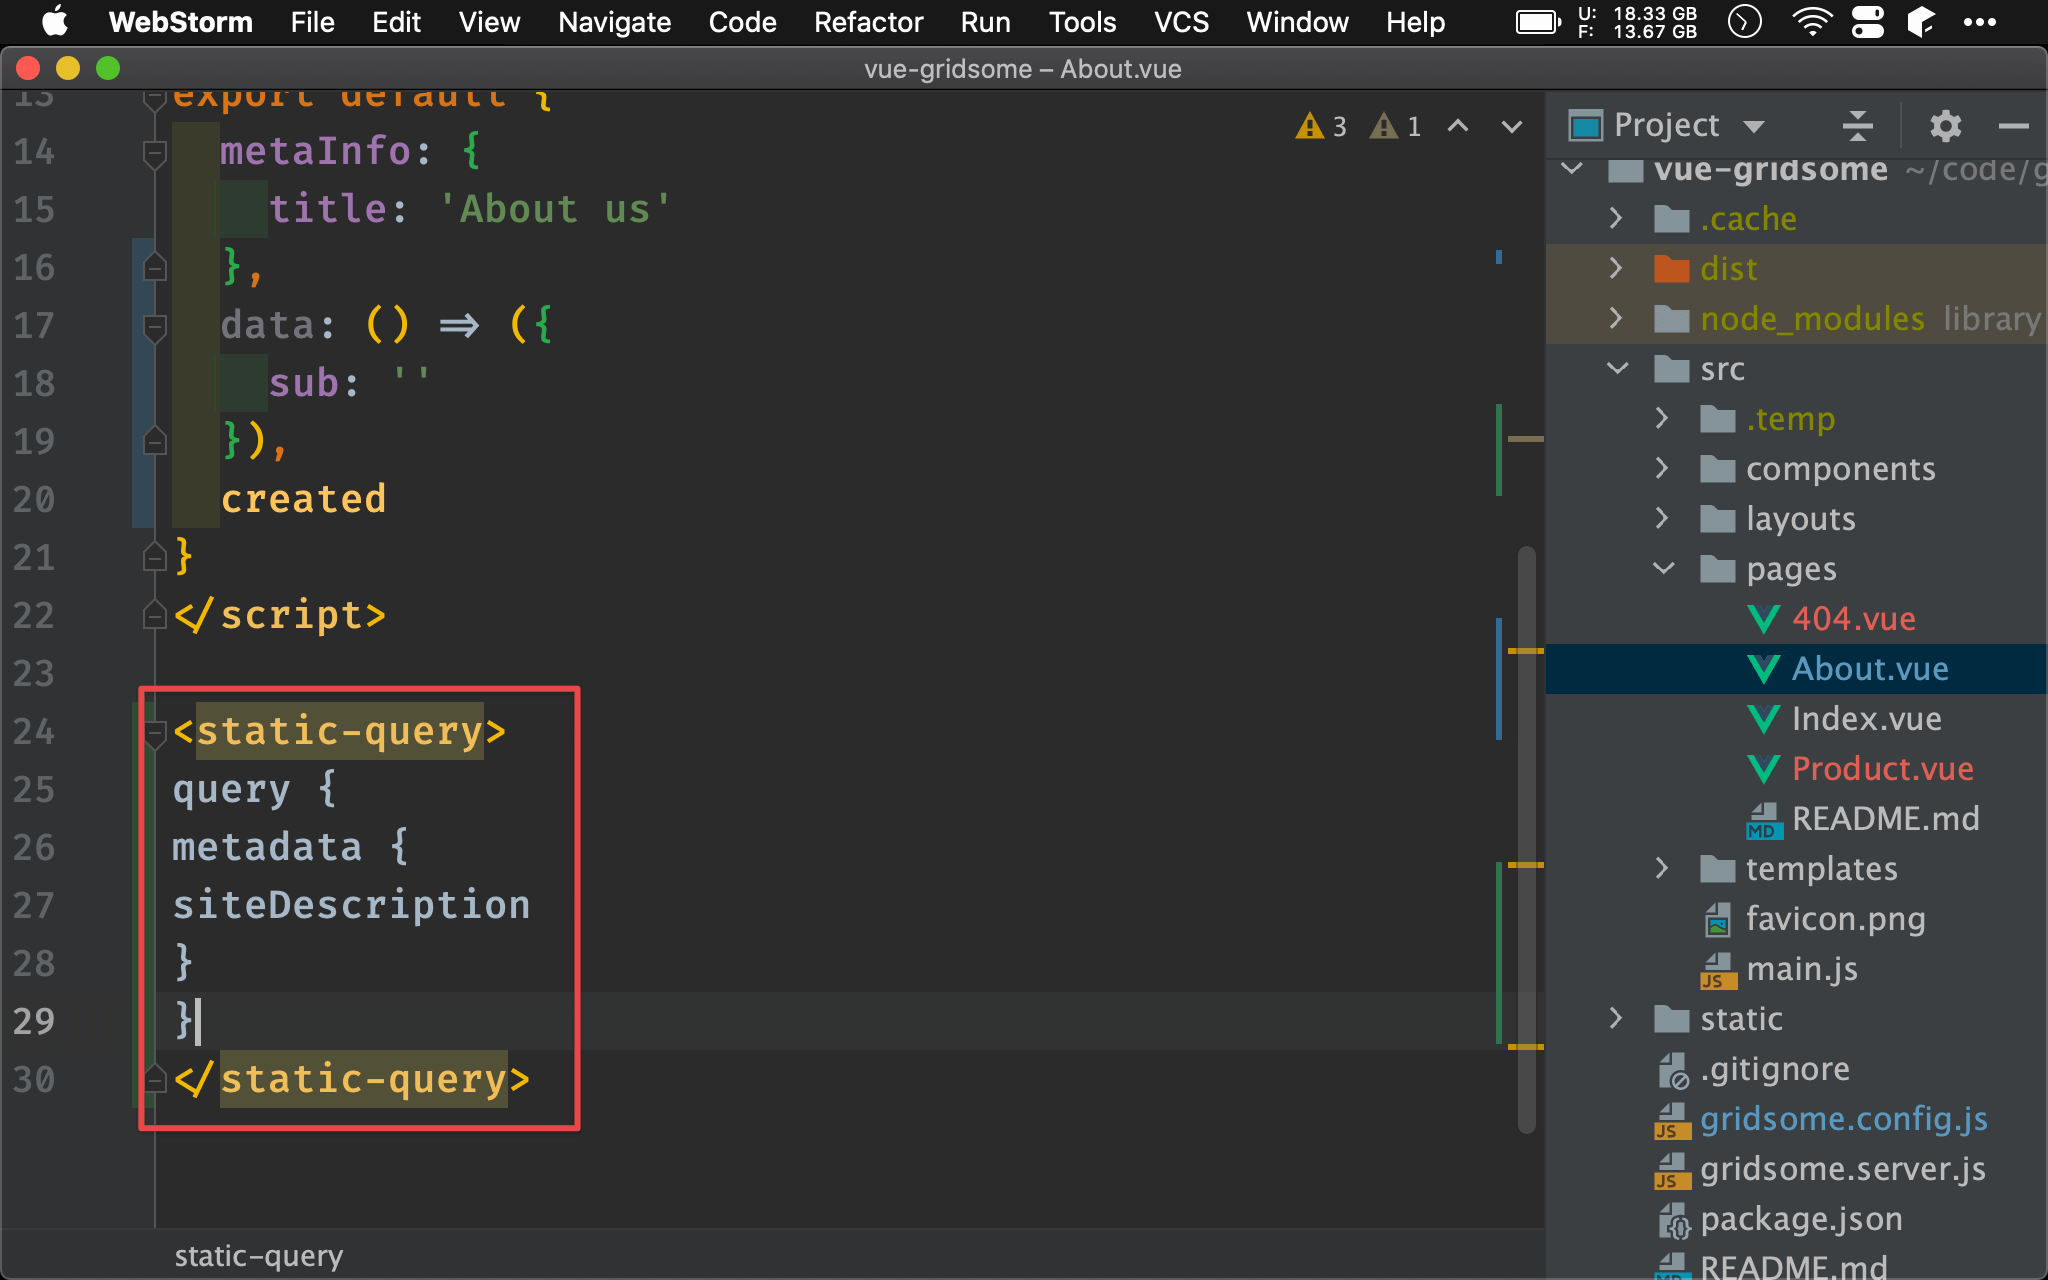2048x1280 pixels.
Task: Open Project panel settings gear
Action: tap(1945, 125)
